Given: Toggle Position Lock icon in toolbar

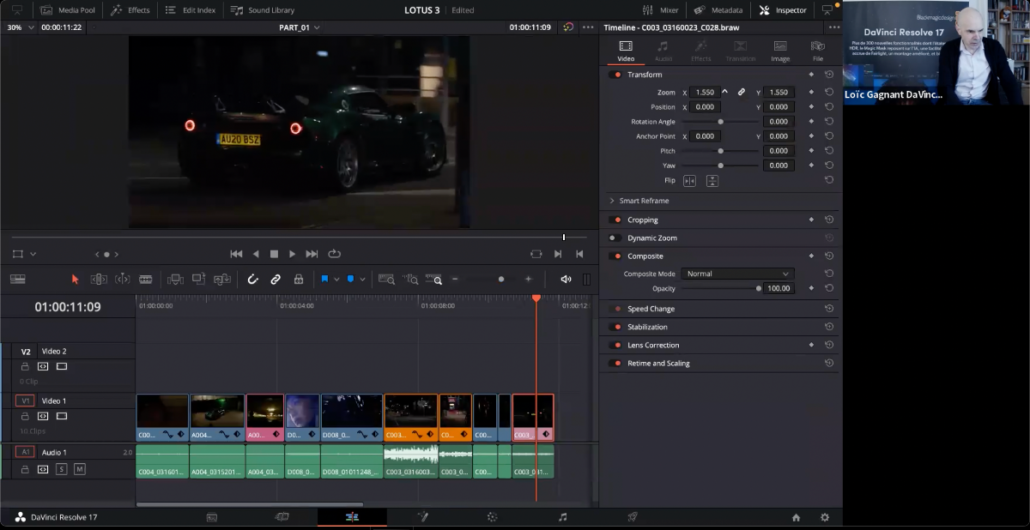Looking at the screenshot, I should [298, 279].
